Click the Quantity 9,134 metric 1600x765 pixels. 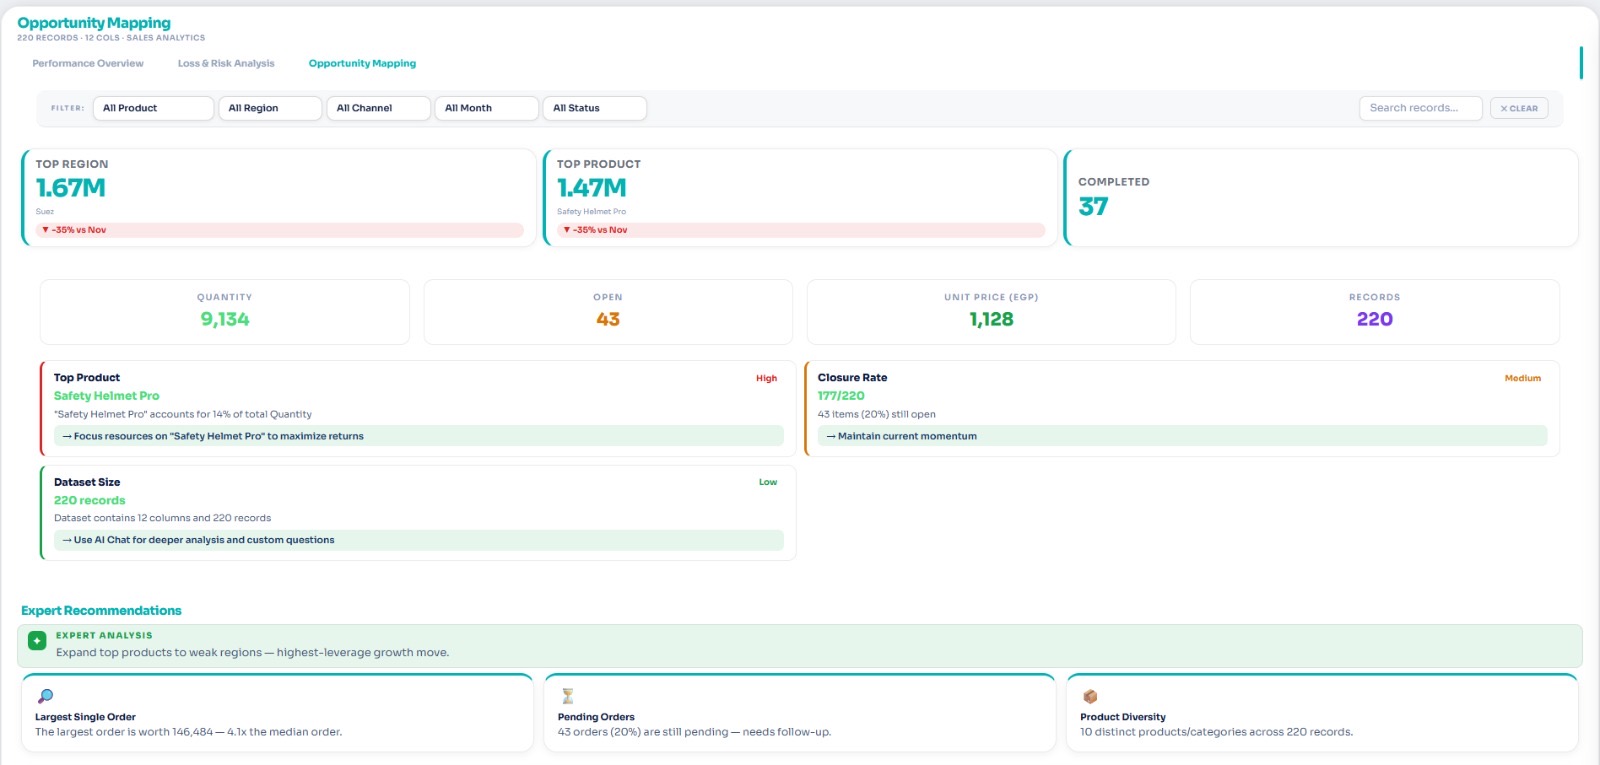225,312
